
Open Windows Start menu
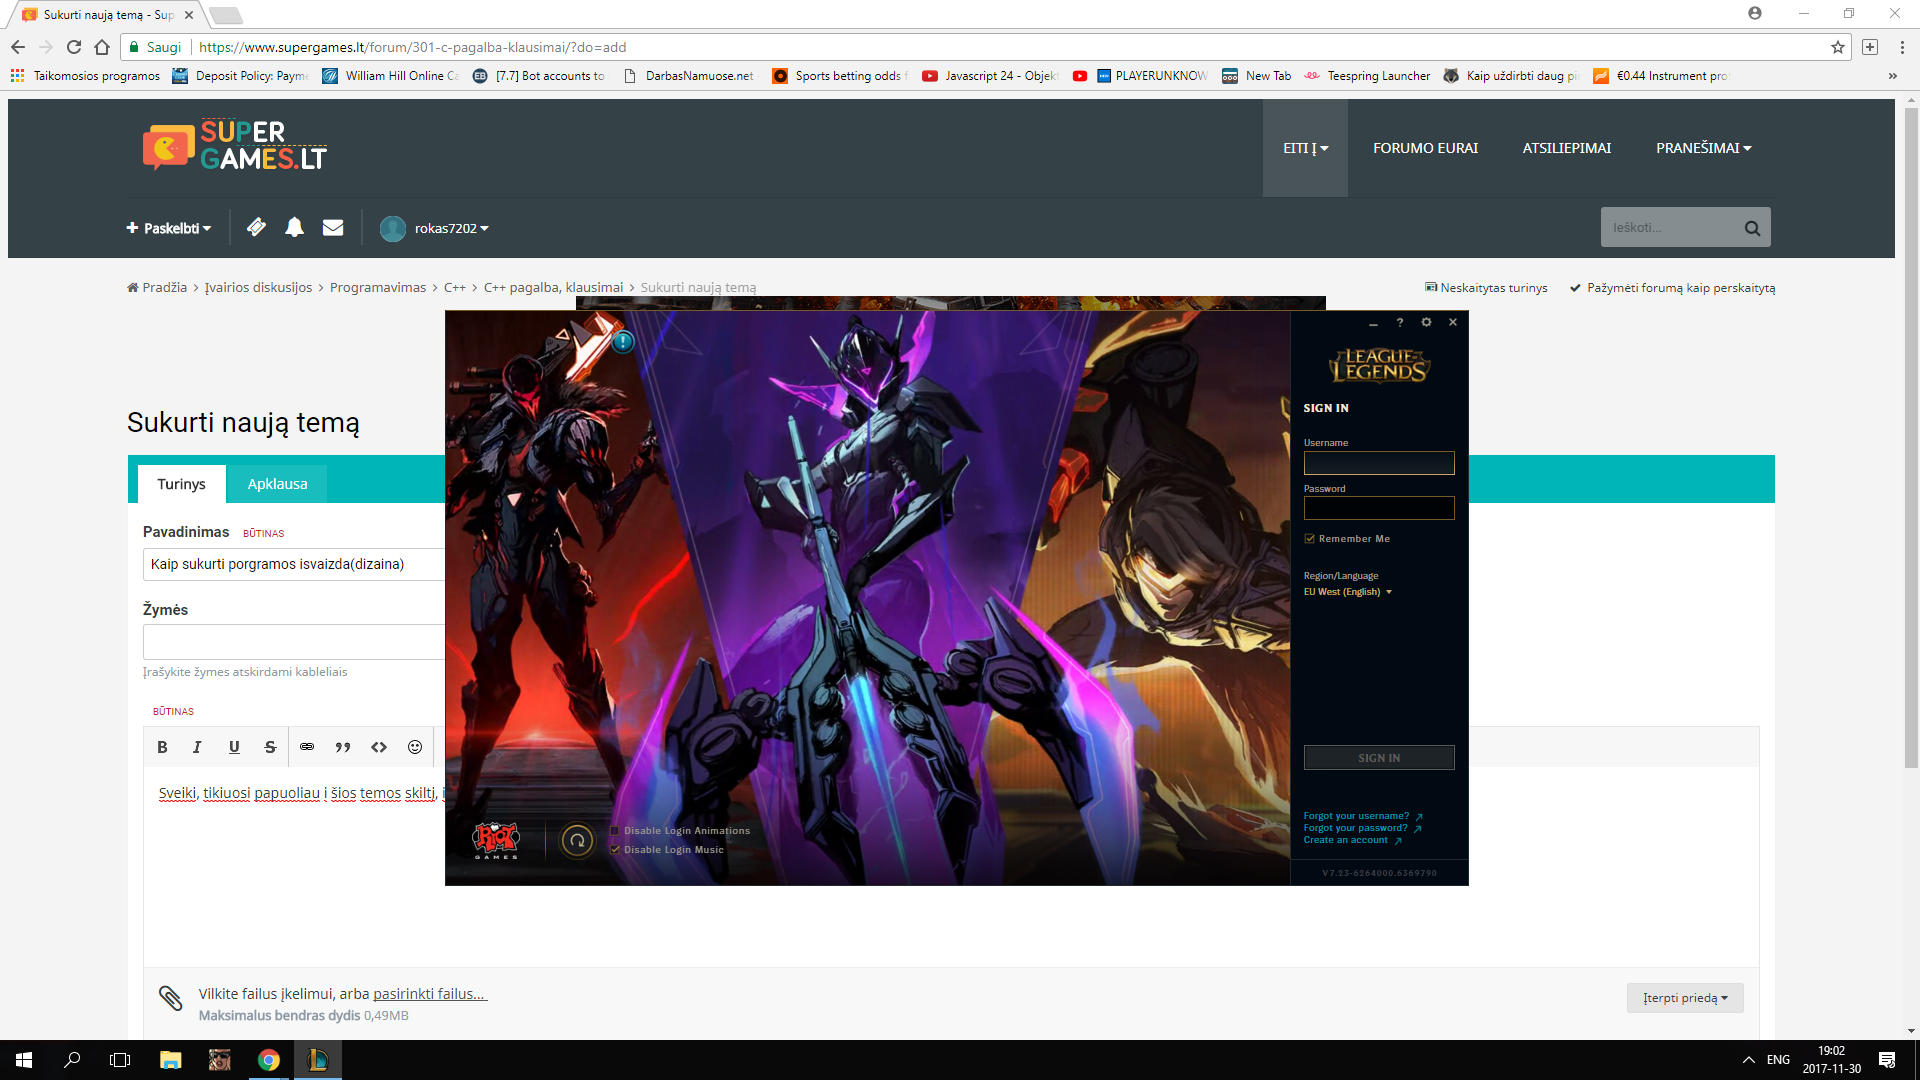[24, 1060]
